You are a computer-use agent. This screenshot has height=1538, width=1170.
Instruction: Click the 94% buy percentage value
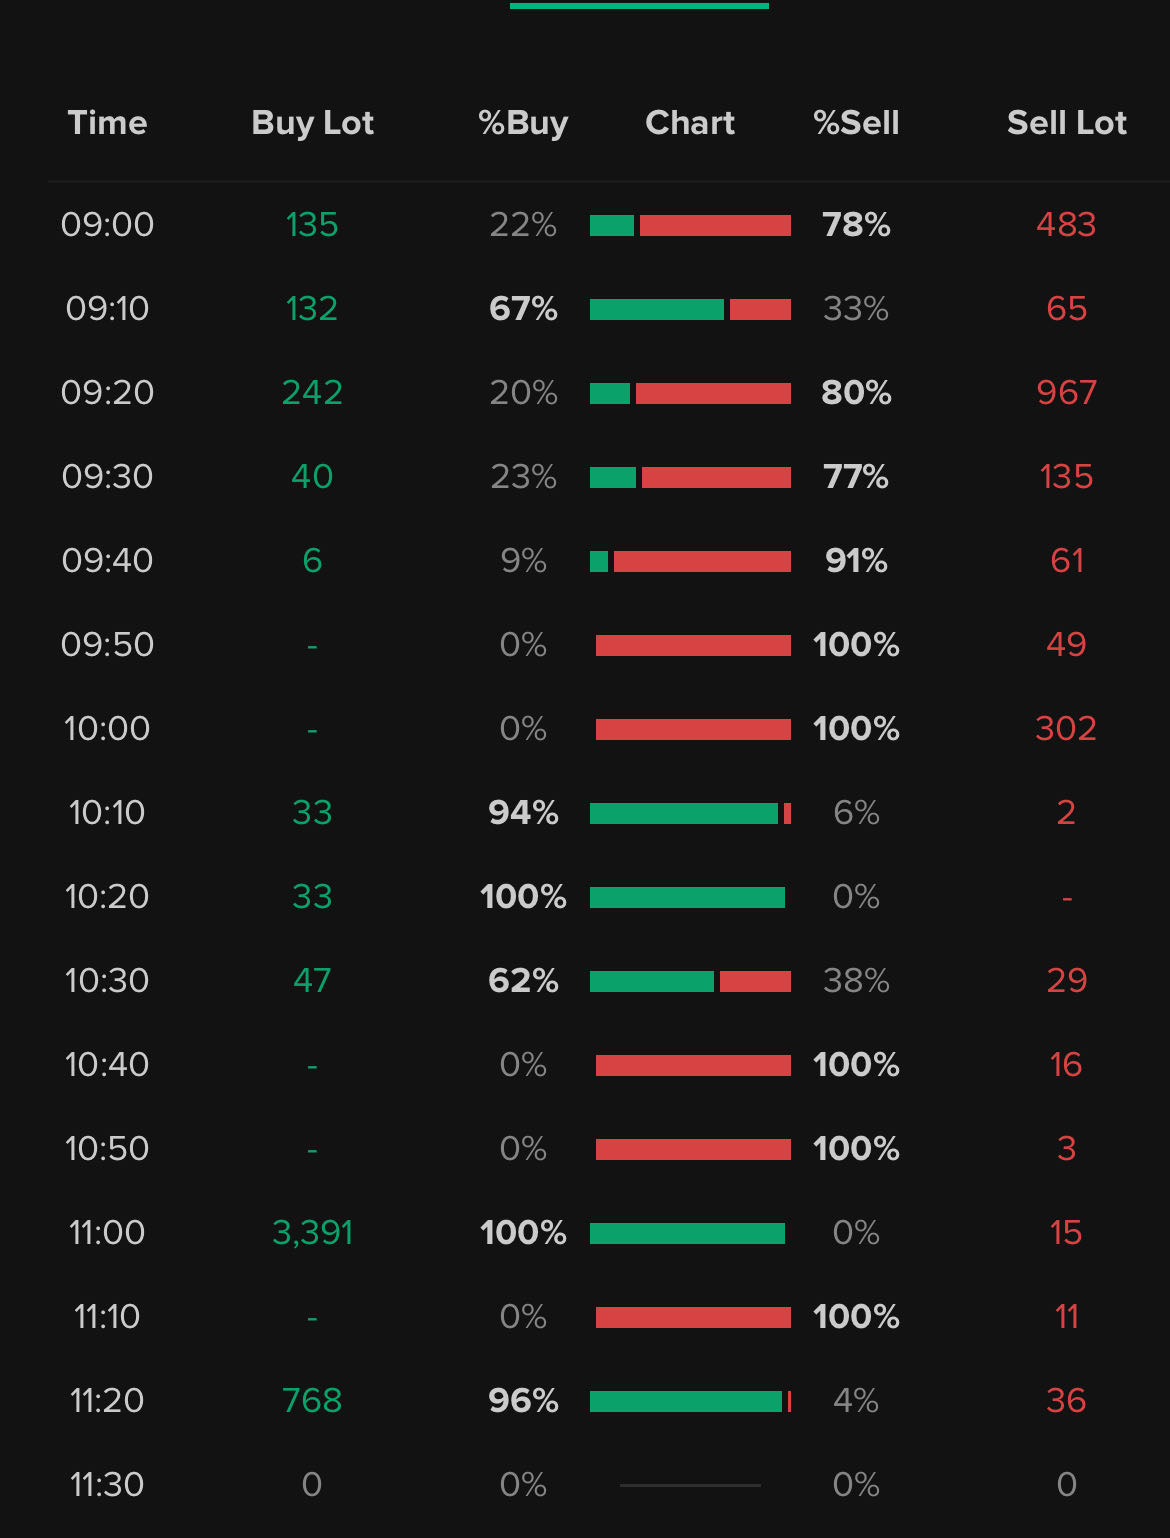(x=523, y=813)
